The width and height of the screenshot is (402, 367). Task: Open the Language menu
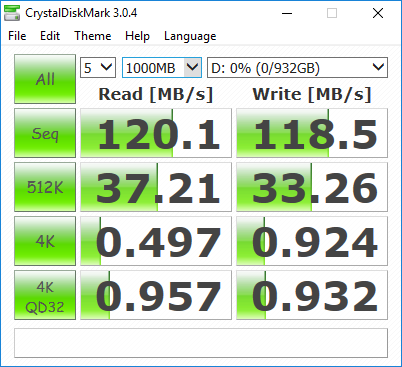tap(190, 36)
